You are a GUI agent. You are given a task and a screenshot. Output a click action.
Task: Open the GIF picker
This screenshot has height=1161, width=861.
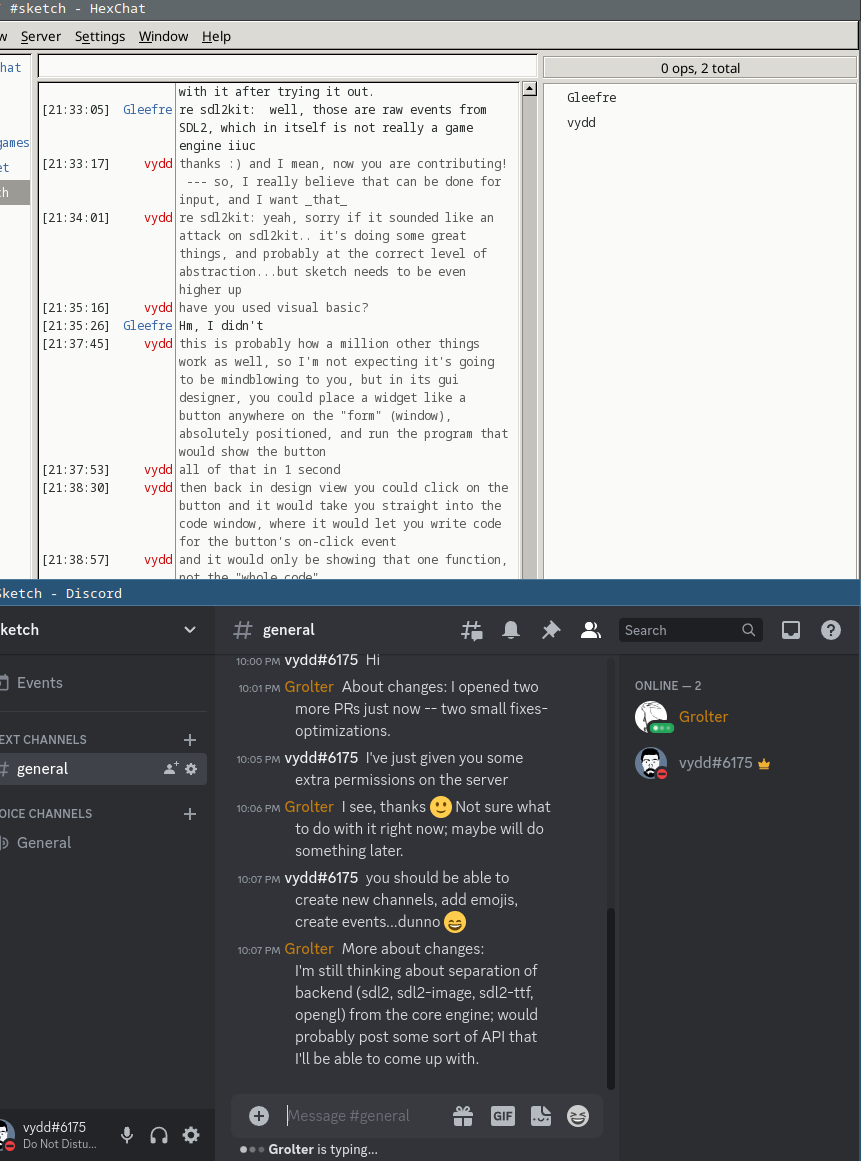click(x=502, y=1116)
